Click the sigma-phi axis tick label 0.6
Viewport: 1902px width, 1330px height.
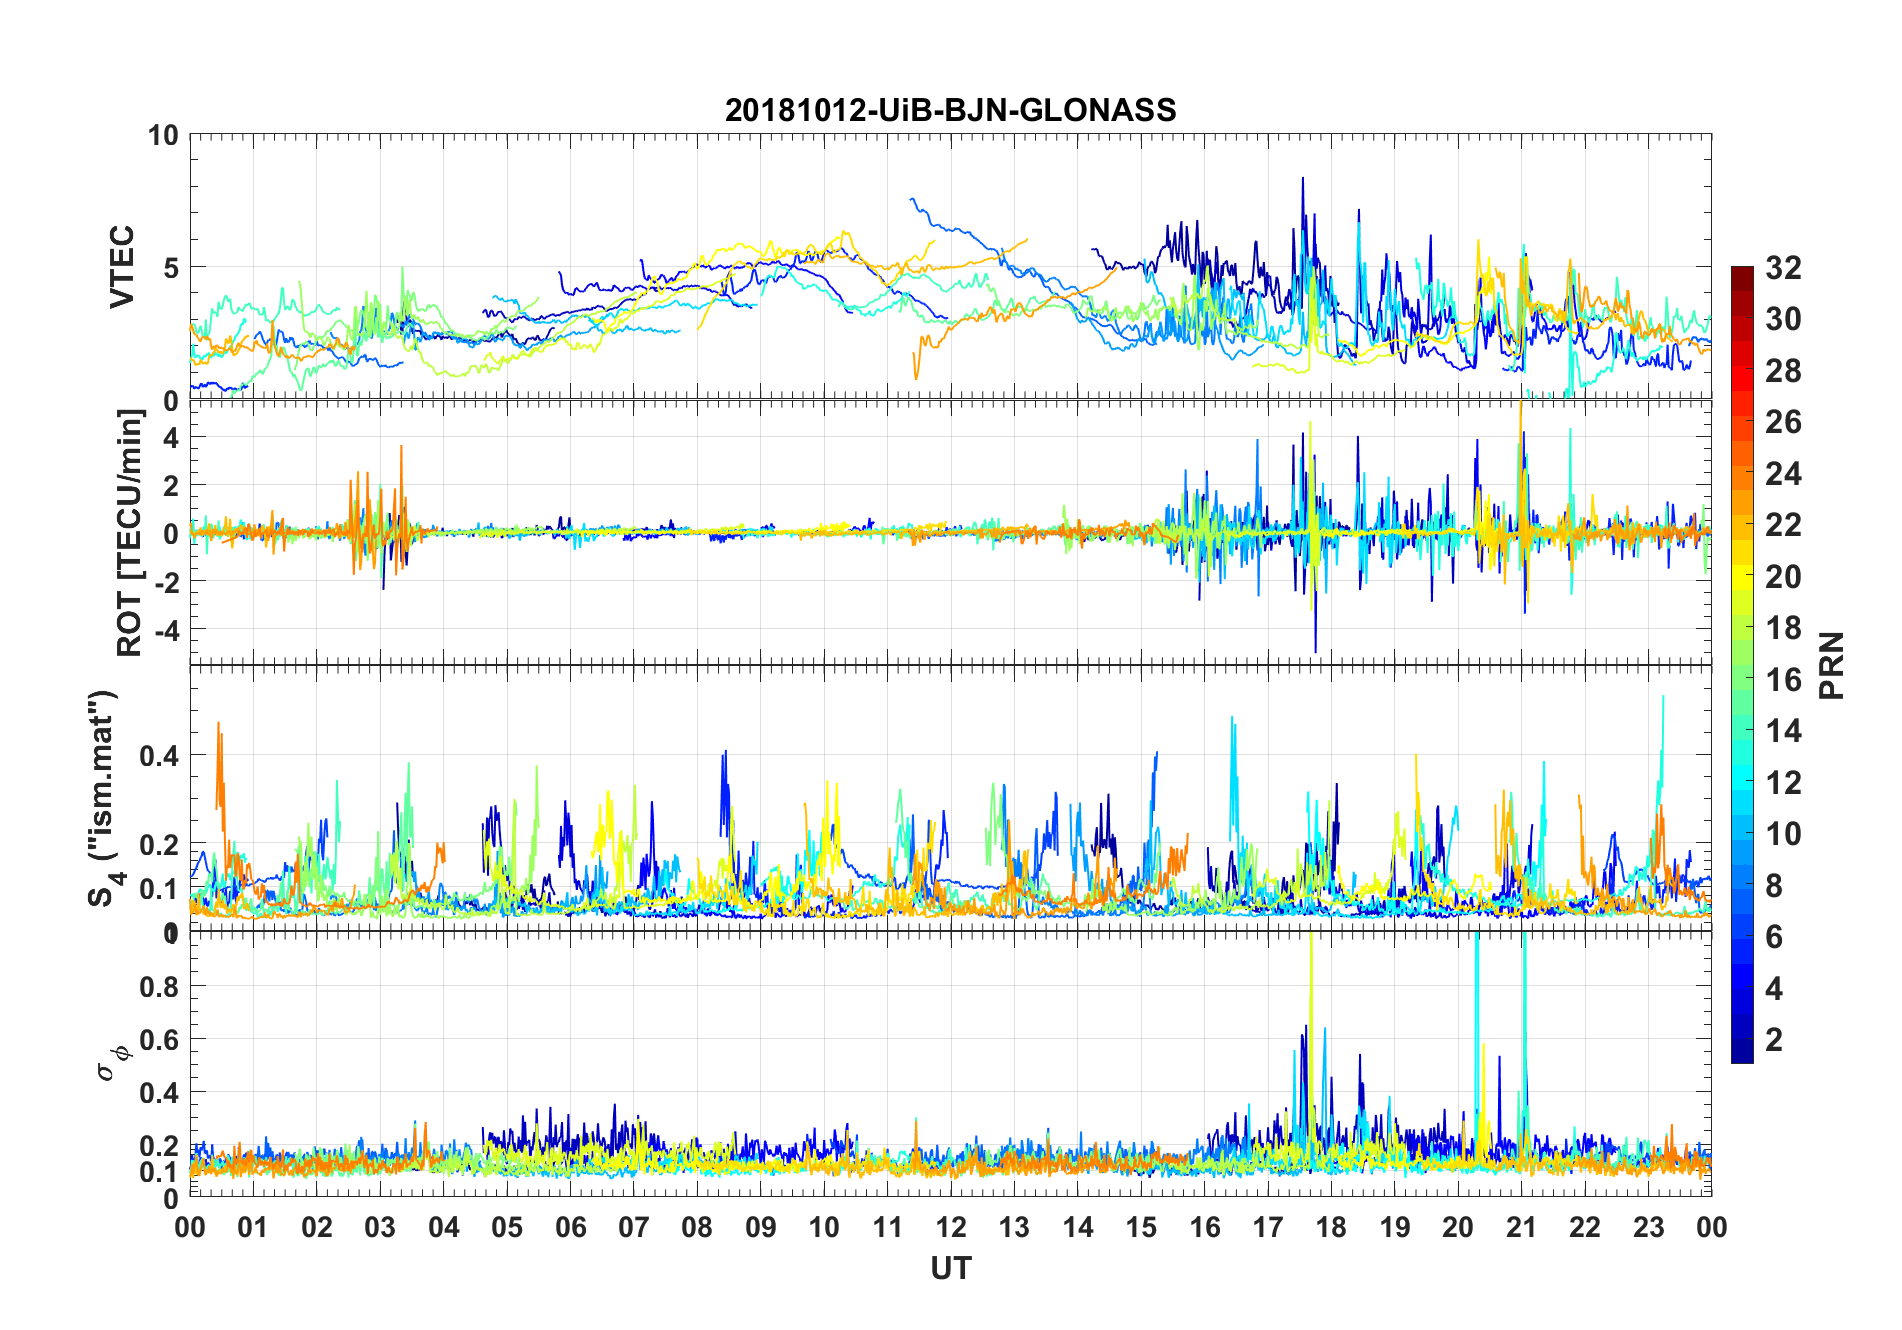pos(160,1040)
